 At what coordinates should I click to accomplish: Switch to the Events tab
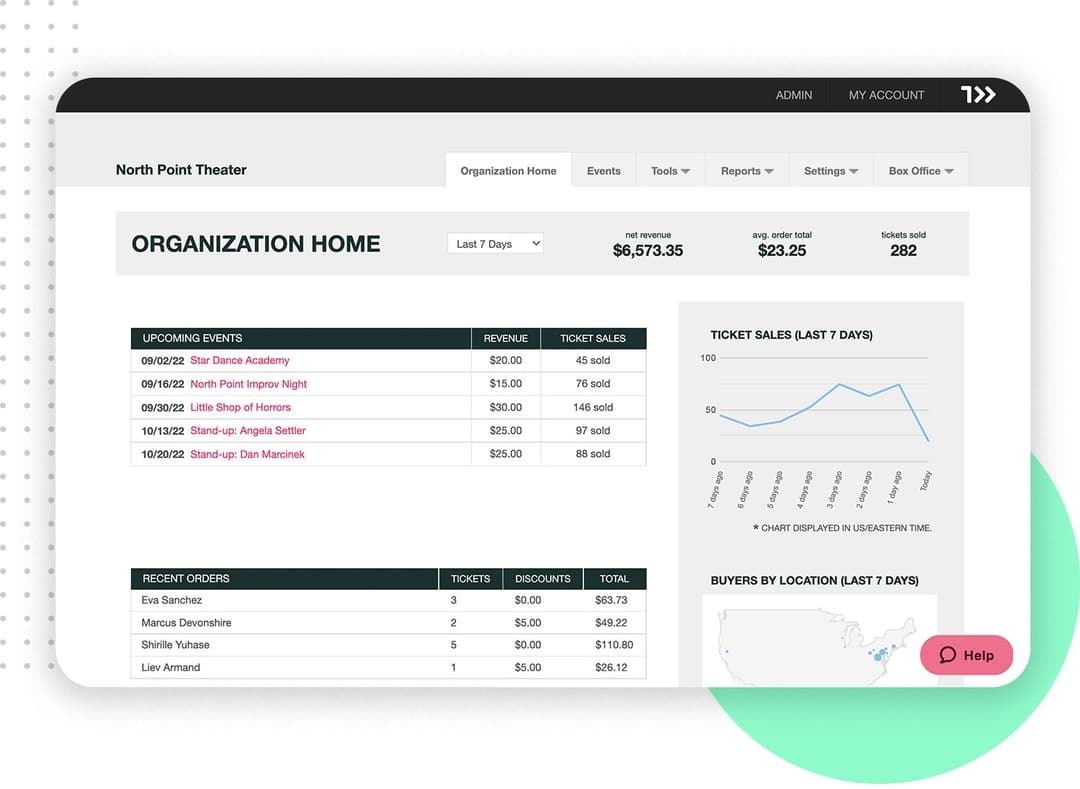[x=603, y=171]
